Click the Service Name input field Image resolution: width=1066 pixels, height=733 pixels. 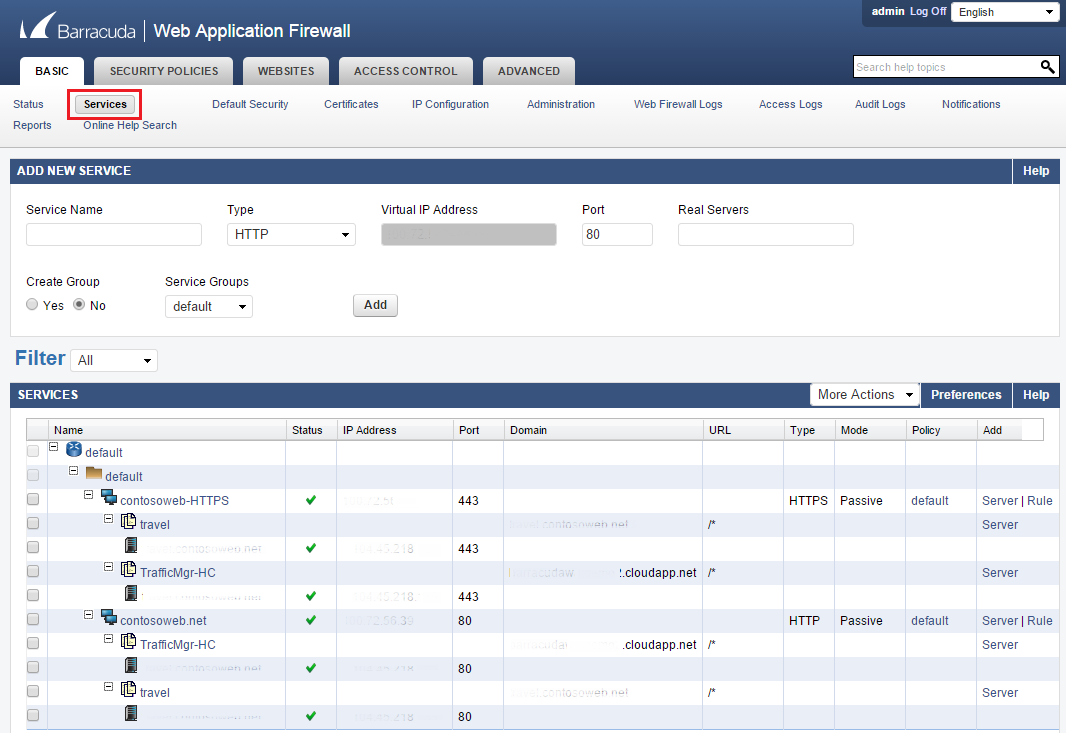(x=114, y=235)
